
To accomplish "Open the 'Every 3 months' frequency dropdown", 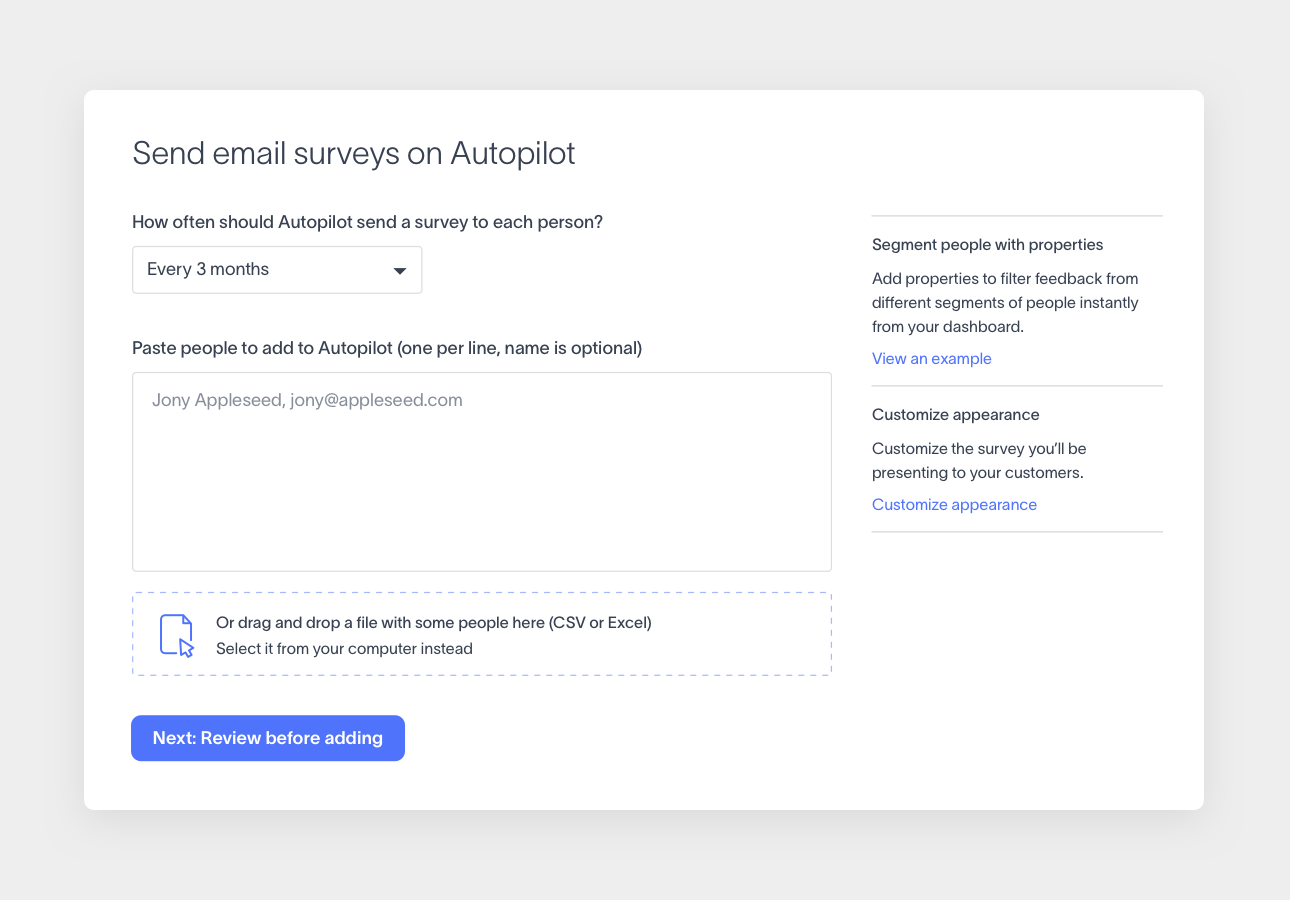I will coord(277,270).
